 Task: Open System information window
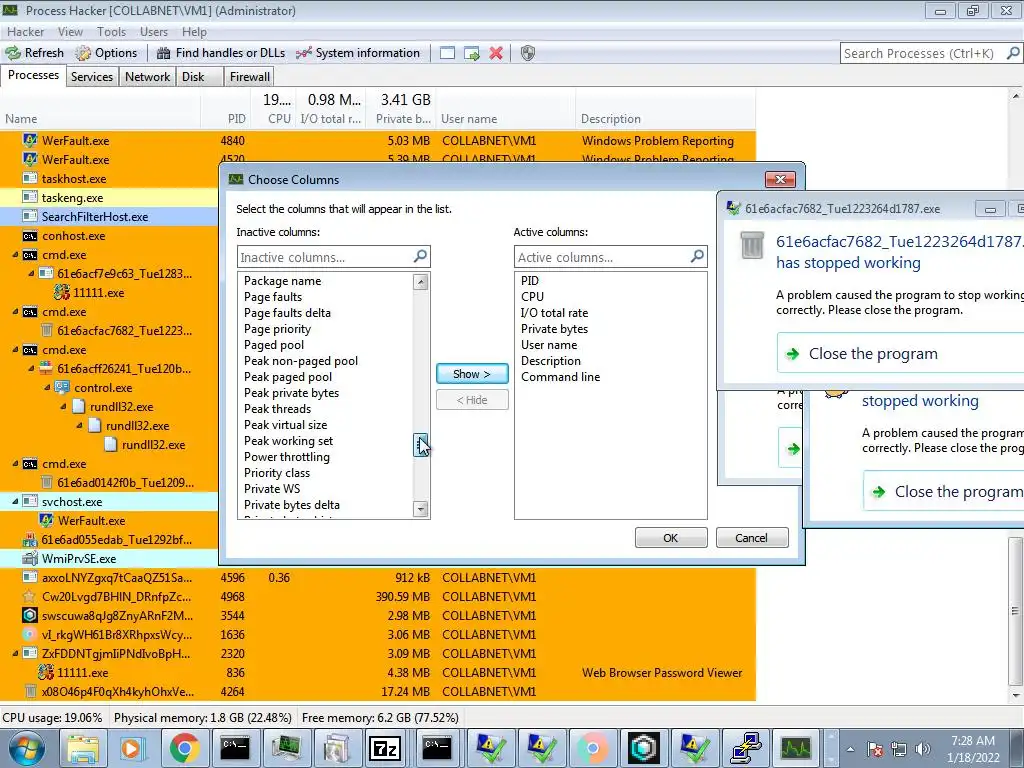point(358,53)
